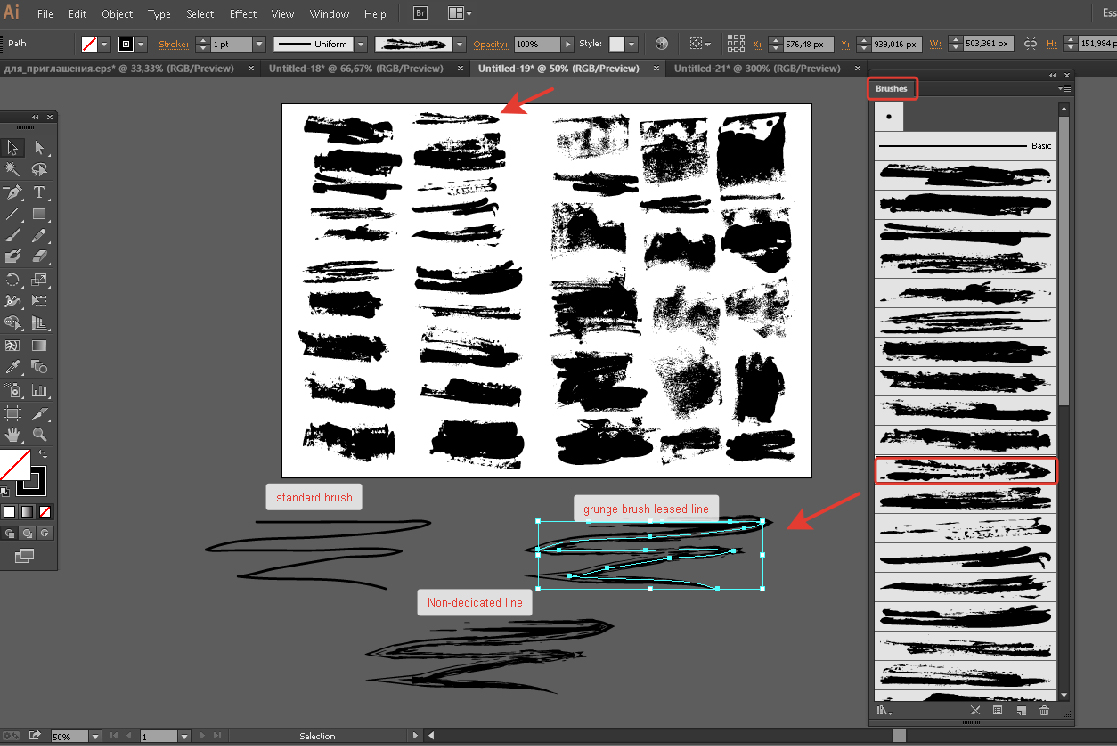The height and width of the screenshot is (746, 1117).
Task: Set color mode to None in toolbox
Action: (45, 512)
